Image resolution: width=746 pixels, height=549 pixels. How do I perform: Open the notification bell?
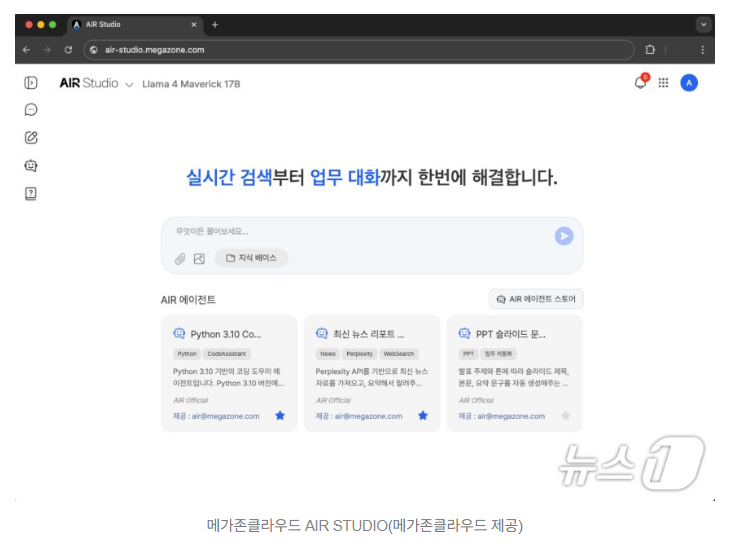click(641, 82)
